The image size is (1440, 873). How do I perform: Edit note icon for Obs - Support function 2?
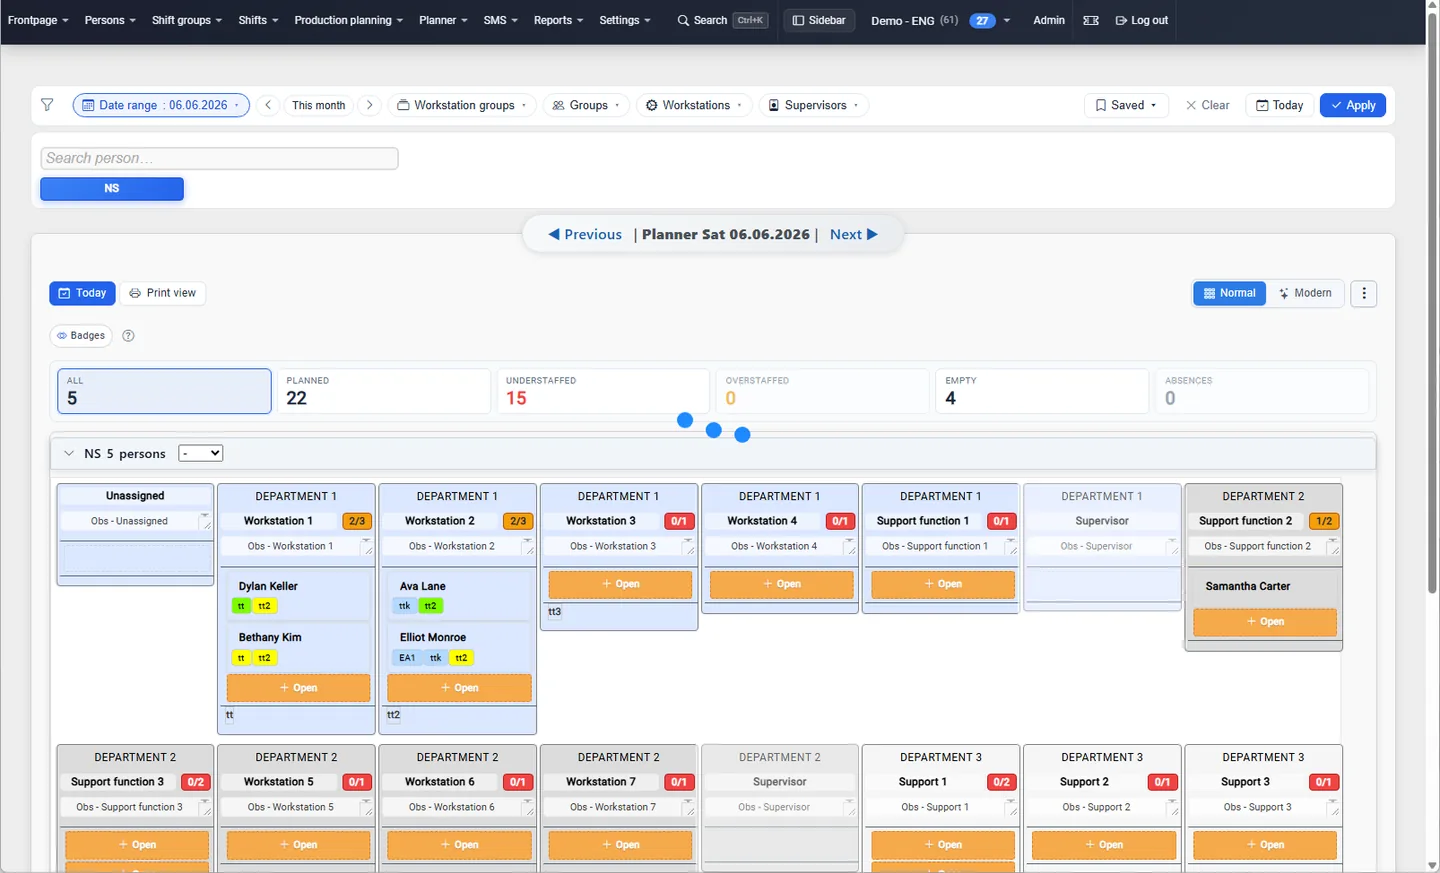click(1333, 547)
